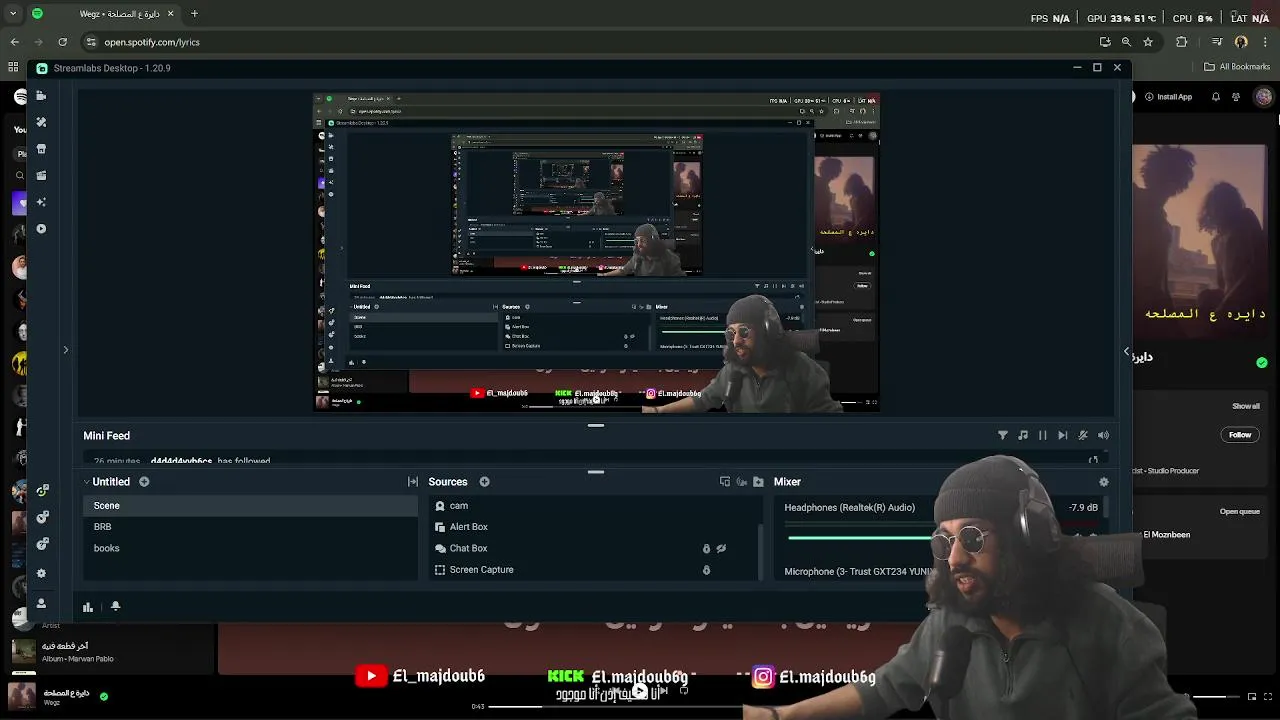Open All Bookmarks folder
Image resolution: width=1280 pixels, height=720 pixels.
pyautogui.click(x=1237, y=67)
